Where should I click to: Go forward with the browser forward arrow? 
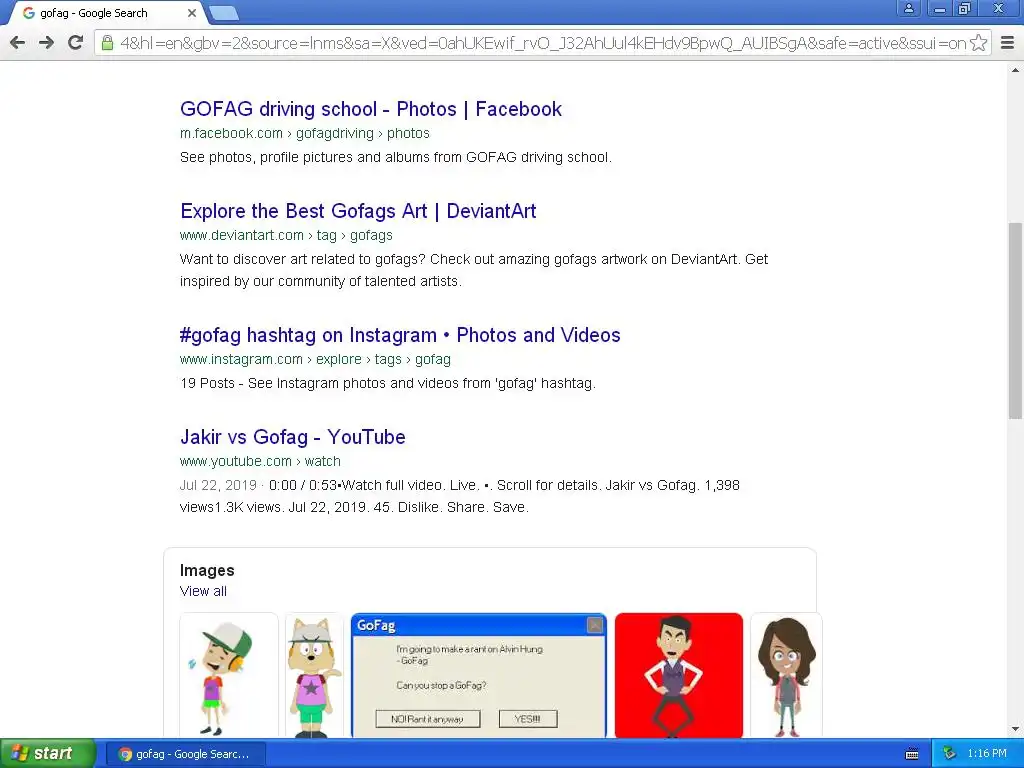(x=46, y=42)
